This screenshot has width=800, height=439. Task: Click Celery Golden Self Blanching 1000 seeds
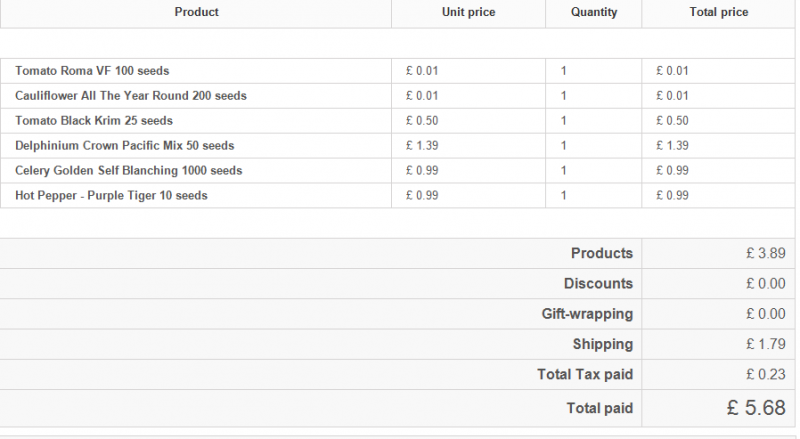(x=129, y=171)
